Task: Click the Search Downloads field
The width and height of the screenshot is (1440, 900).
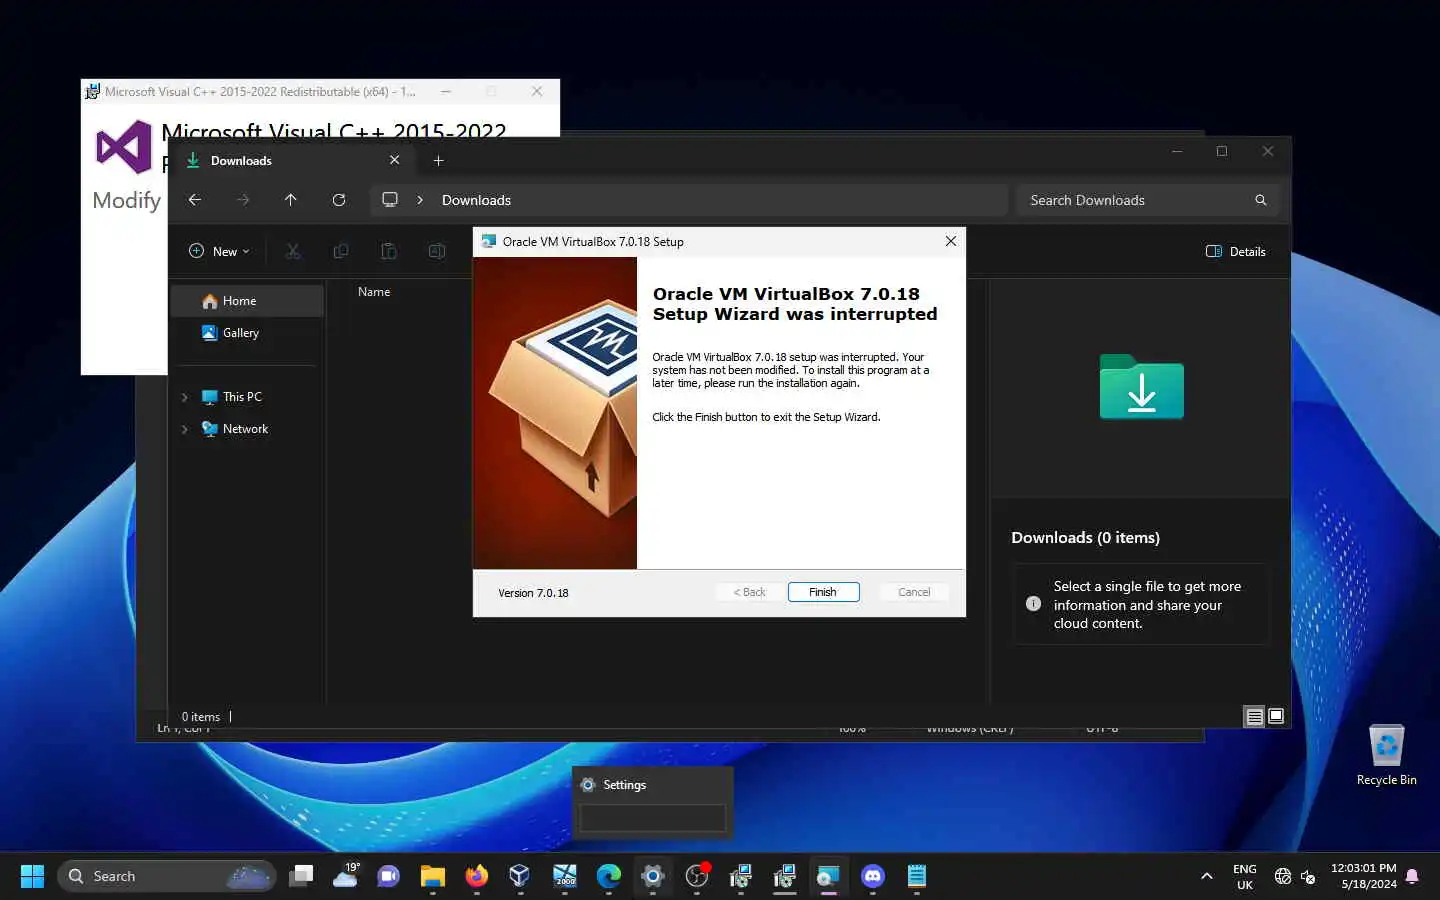Action: point(1148,200)
